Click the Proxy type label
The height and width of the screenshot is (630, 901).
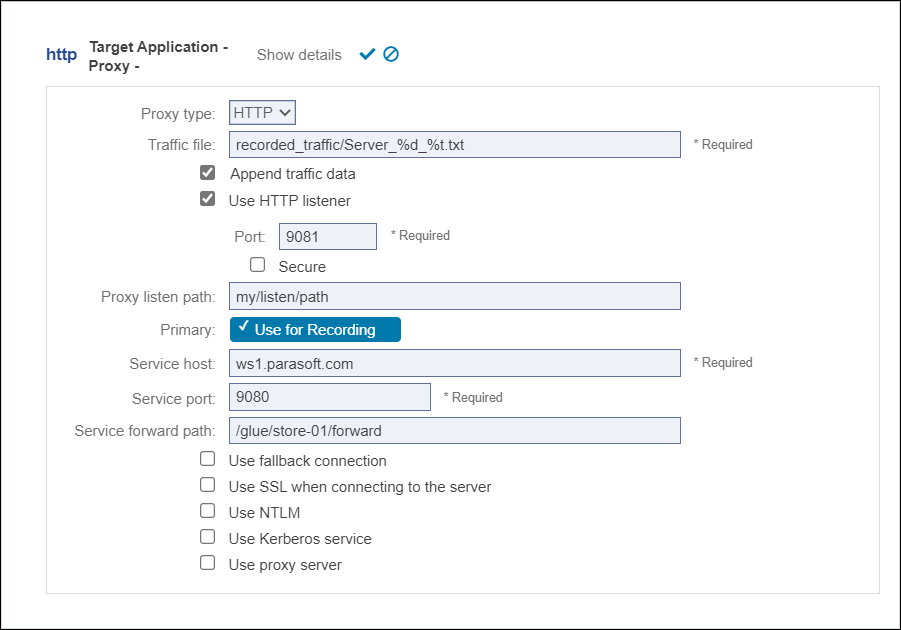[178, 114]
